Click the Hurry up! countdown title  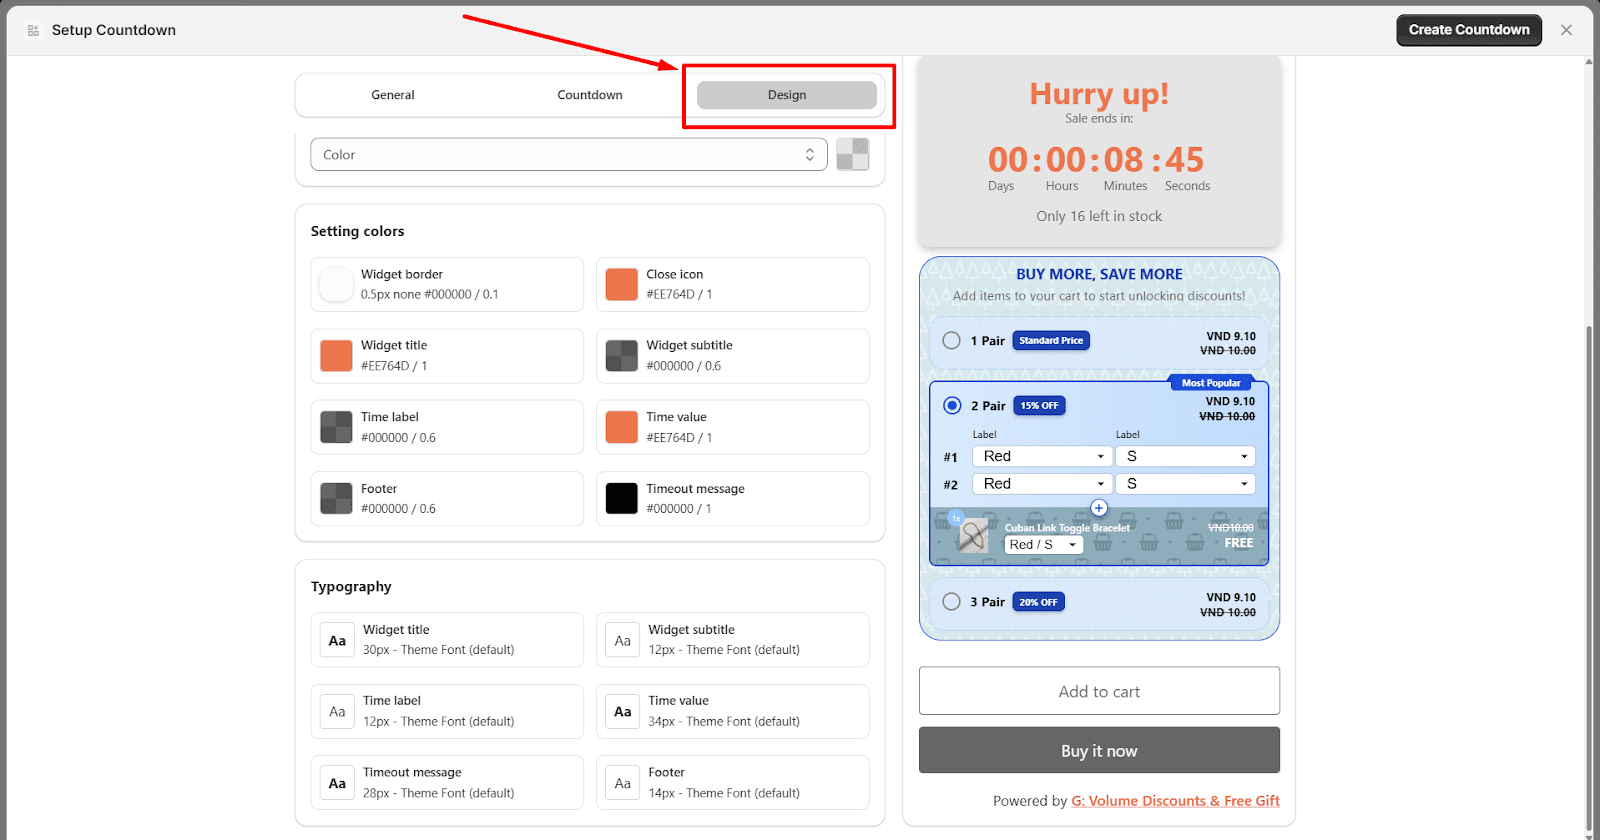click(1099, 94)
